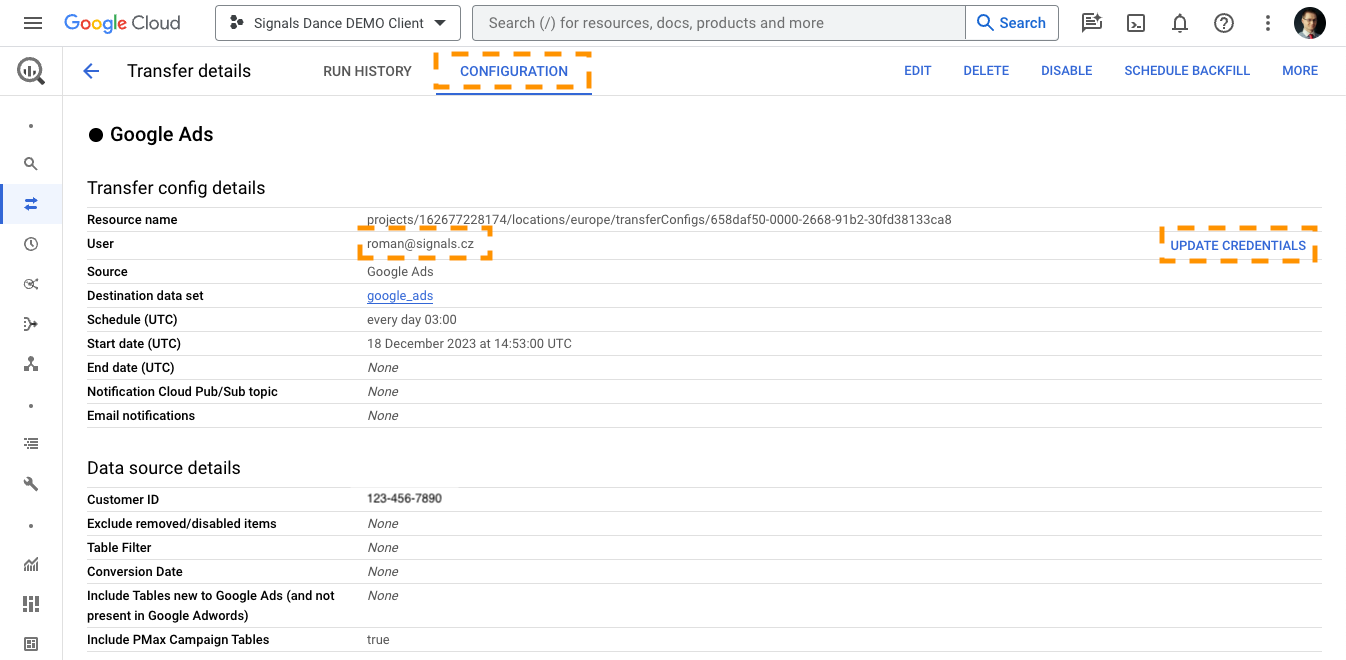Activate Cloud Shell terminal icon
Screen dimensions: 1346x660
pos(1136,23)
